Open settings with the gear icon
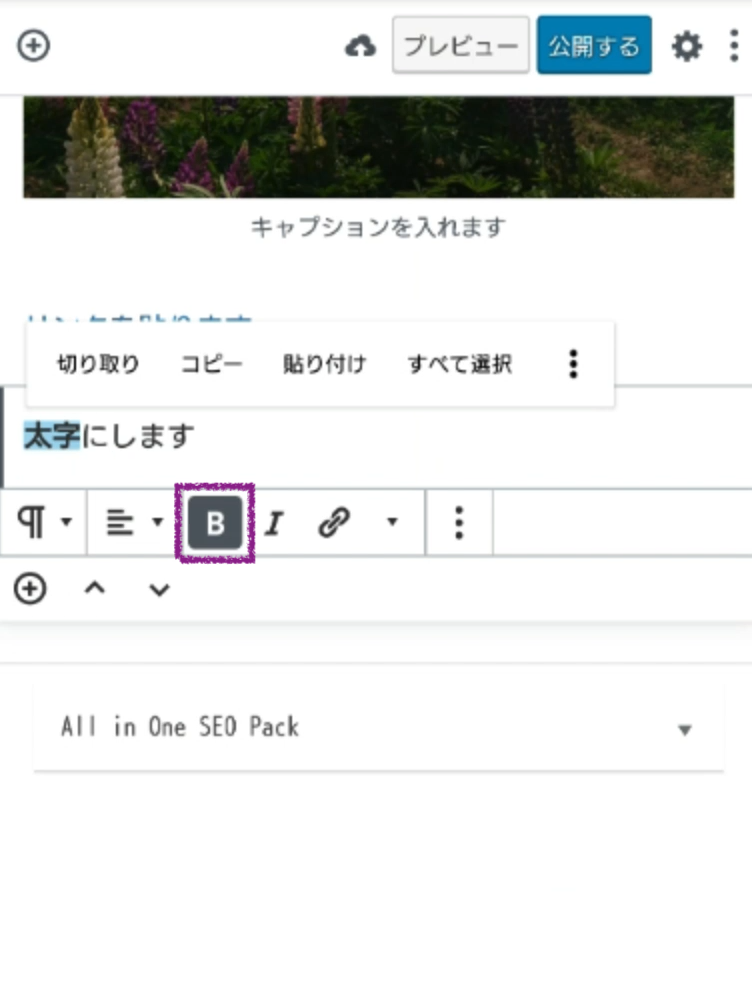Screen dimensions: 752x1000 (686, 46)
